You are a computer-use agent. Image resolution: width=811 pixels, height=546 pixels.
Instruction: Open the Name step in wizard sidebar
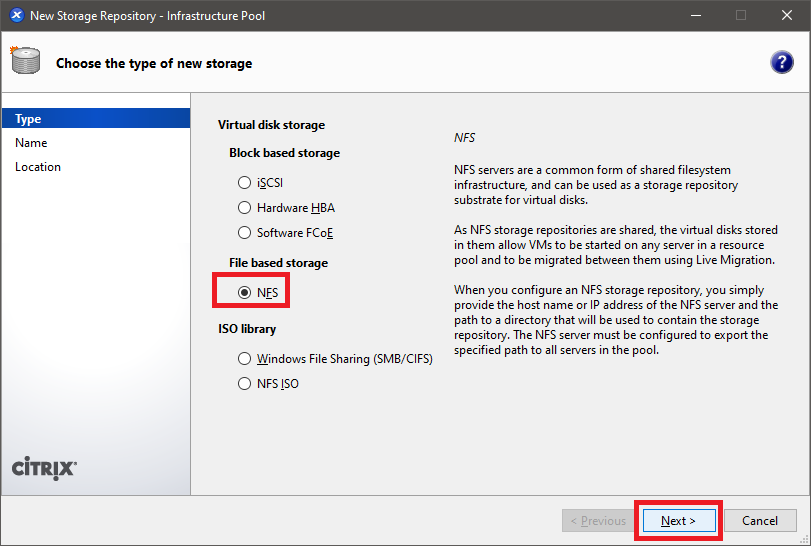tap(31, 143)
